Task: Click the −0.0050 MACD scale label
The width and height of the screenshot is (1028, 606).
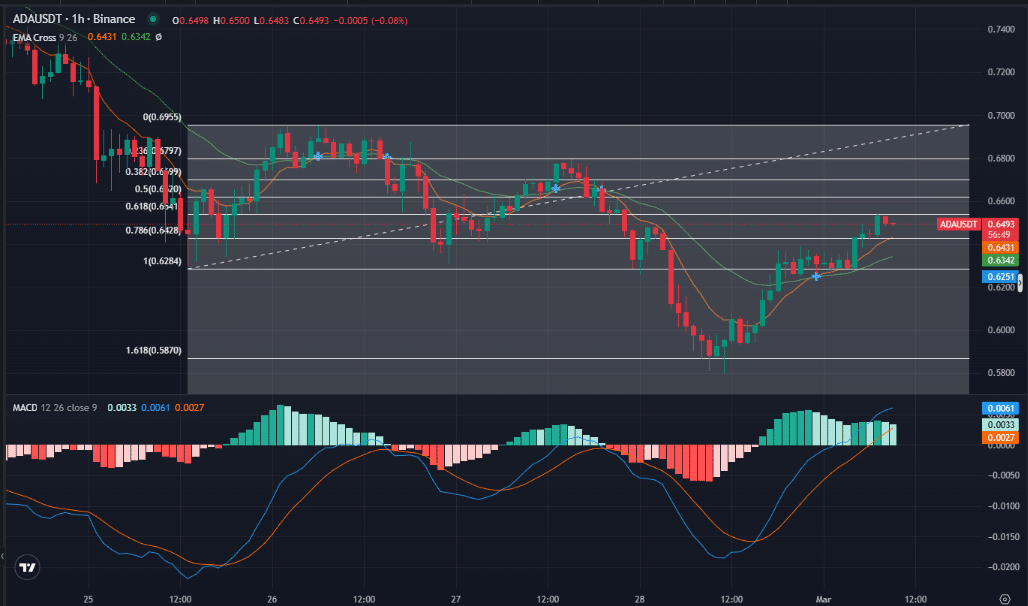Action: pyautogui.click(x=1004, y=475)
